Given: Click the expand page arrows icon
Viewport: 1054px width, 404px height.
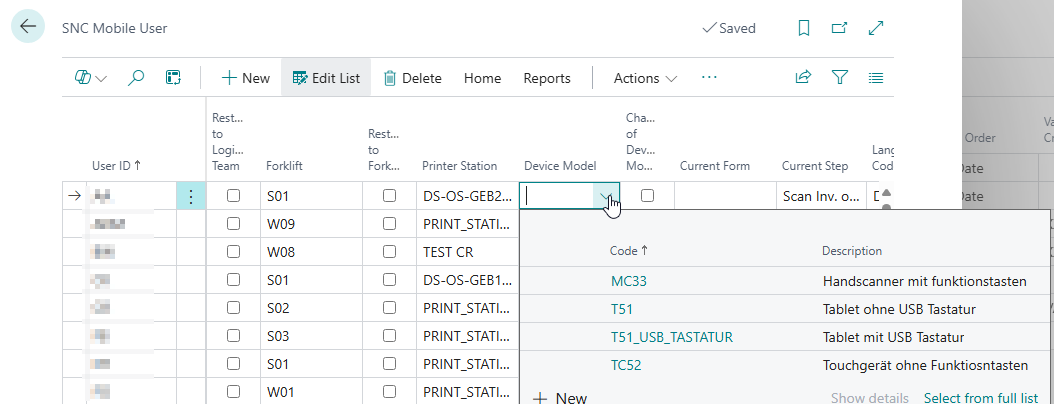Looking at the screenshot, I should pos(877,28).
